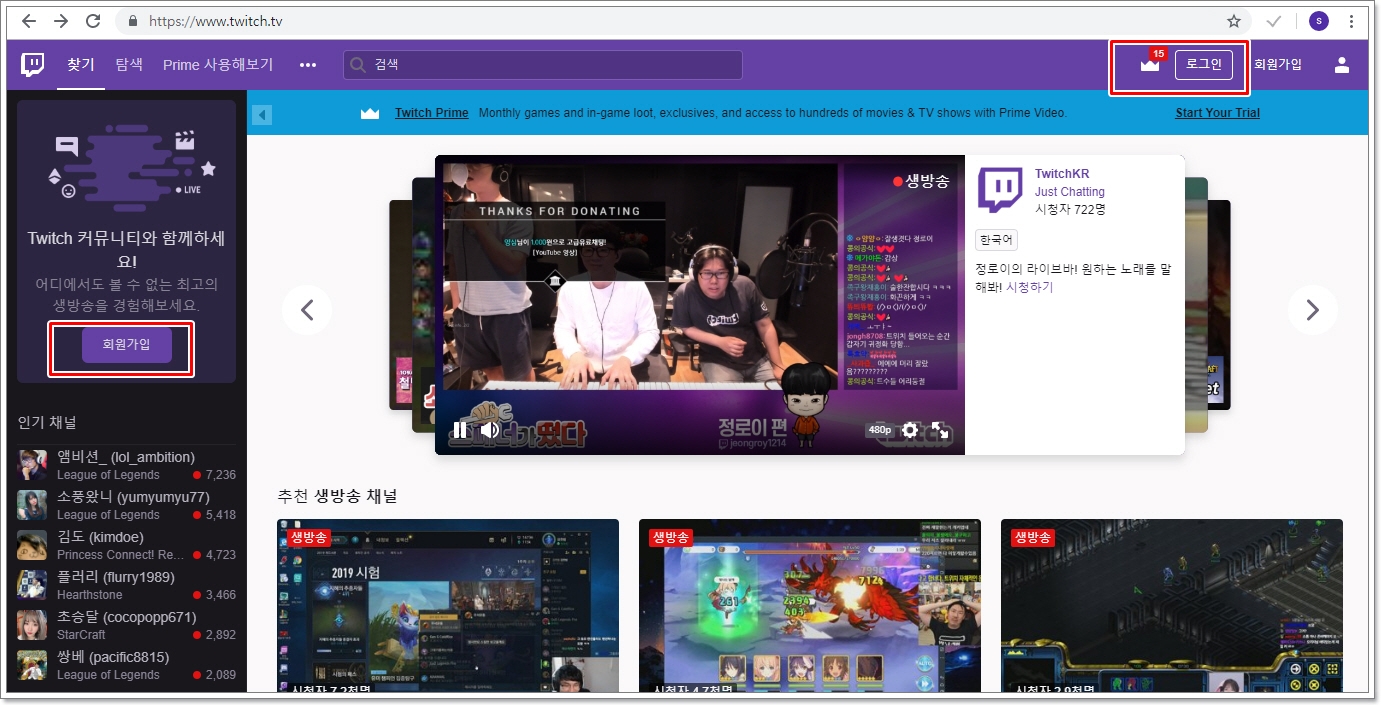Click 회원가입 in the top bar
Screen dimensions: 1381x705
click(1278, 65)
